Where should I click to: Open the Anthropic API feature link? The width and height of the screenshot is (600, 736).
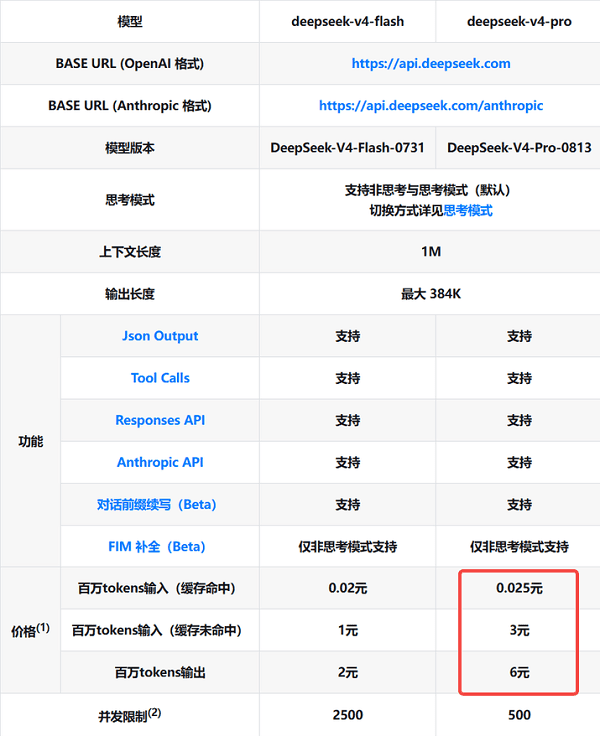(160, 462)
